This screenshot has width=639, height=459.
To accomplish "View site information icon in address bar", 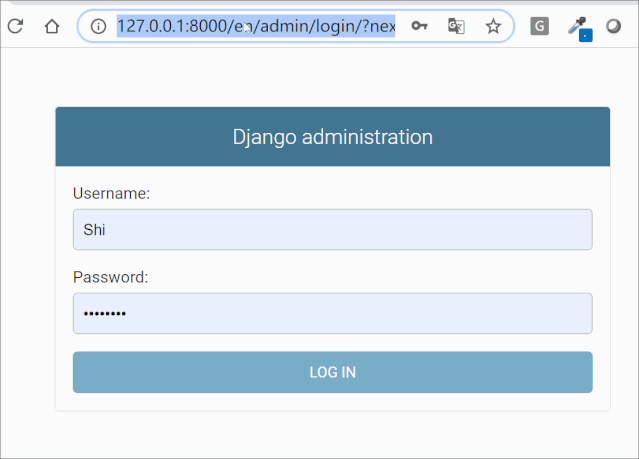I will pyautogui.click(x=98, y=27).
